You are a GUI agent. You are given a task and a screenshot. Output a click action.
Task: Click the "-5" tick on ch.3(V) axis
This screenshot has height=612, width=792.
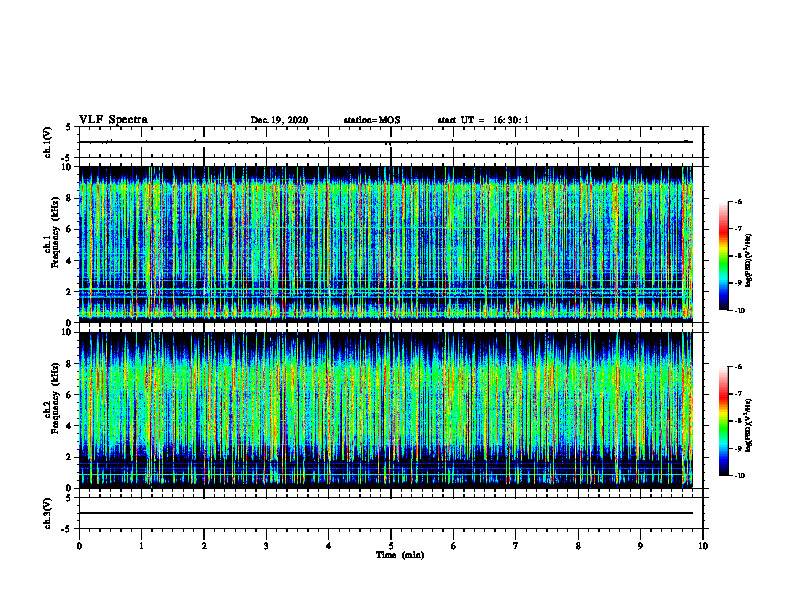[67, 529]
